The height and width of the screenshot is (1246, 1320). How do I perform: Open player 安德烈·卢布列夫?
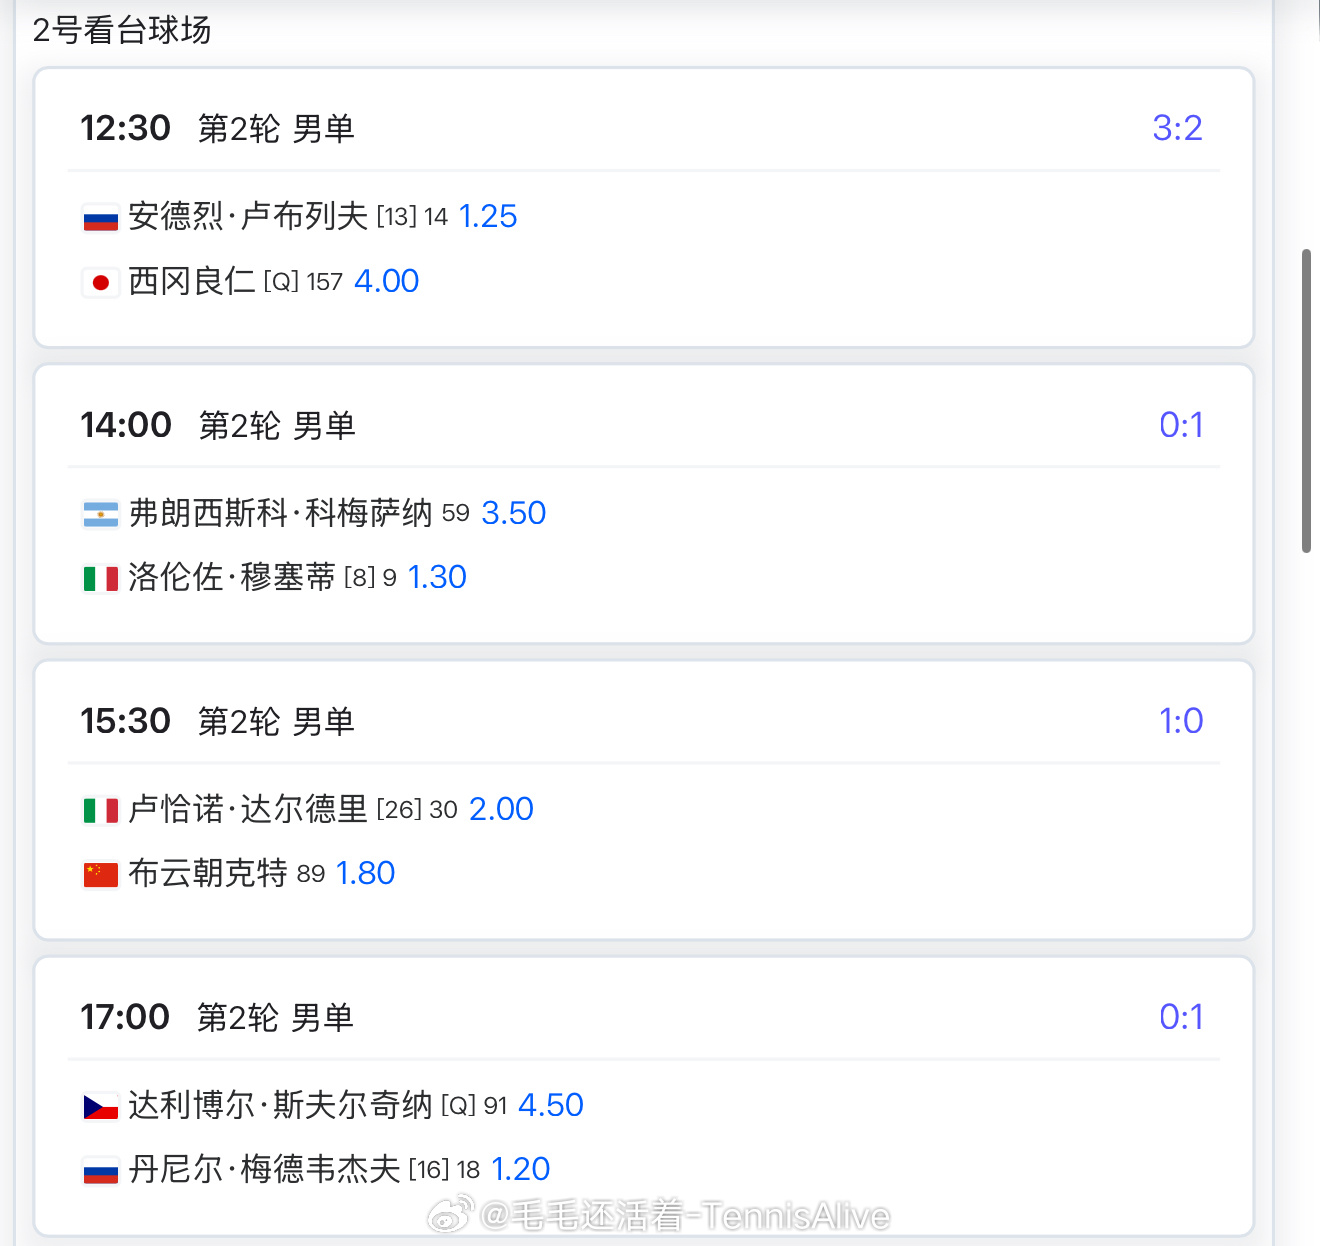pyautogui.click(x=248, y=216)
